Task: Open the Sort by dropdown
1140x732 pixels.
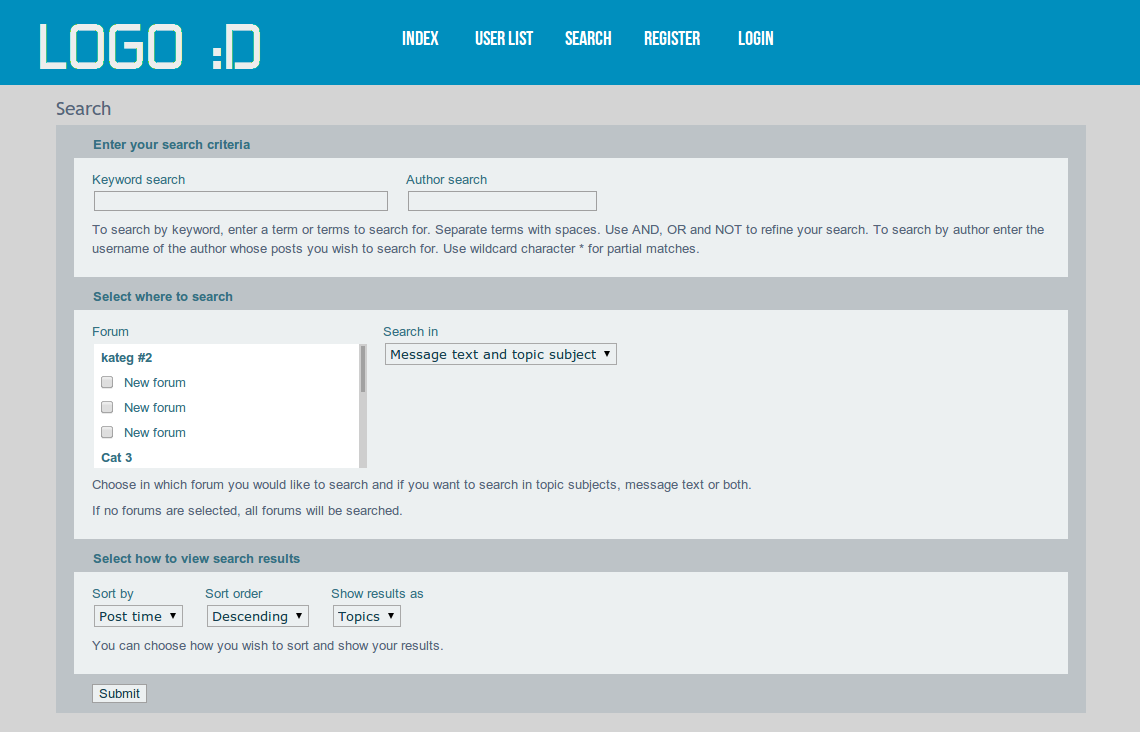Action: click(x=138, y=616)
